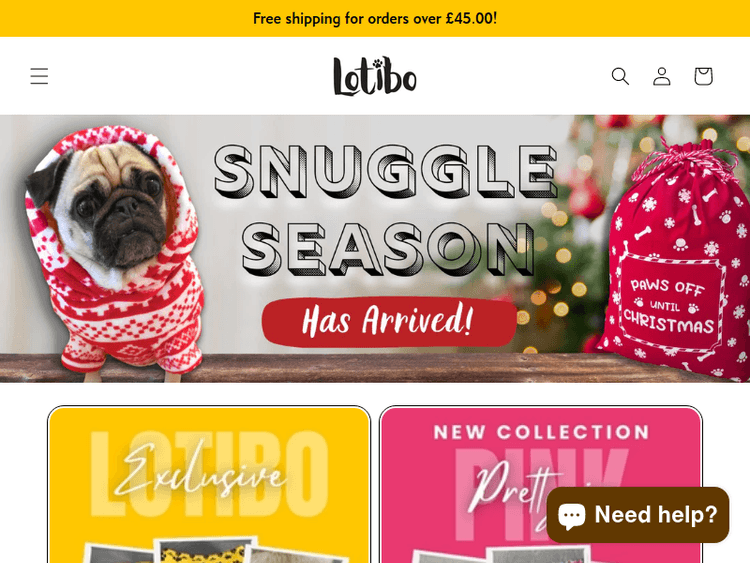Click the search magnifier icon
Screen dimensions: 750x563
[620, 76]
